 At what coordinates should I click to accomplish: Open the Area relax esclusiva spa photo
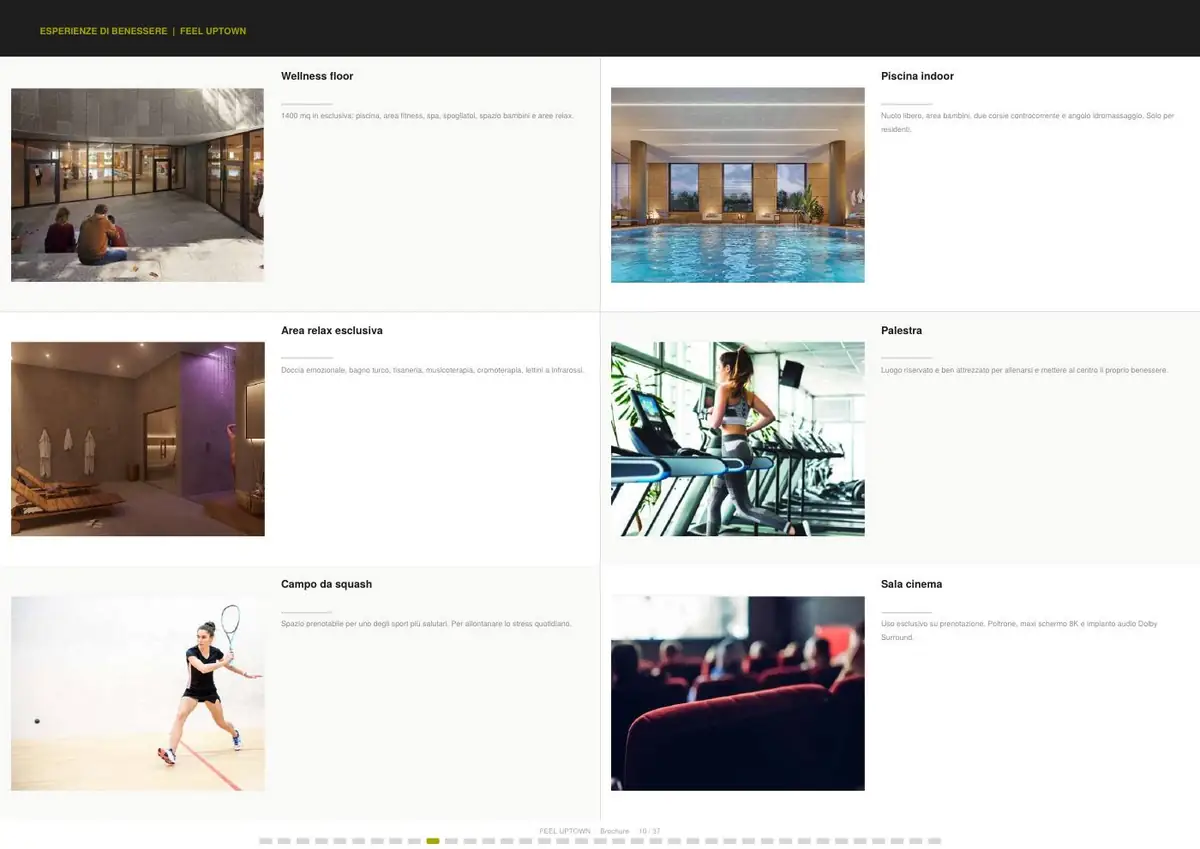138,439
